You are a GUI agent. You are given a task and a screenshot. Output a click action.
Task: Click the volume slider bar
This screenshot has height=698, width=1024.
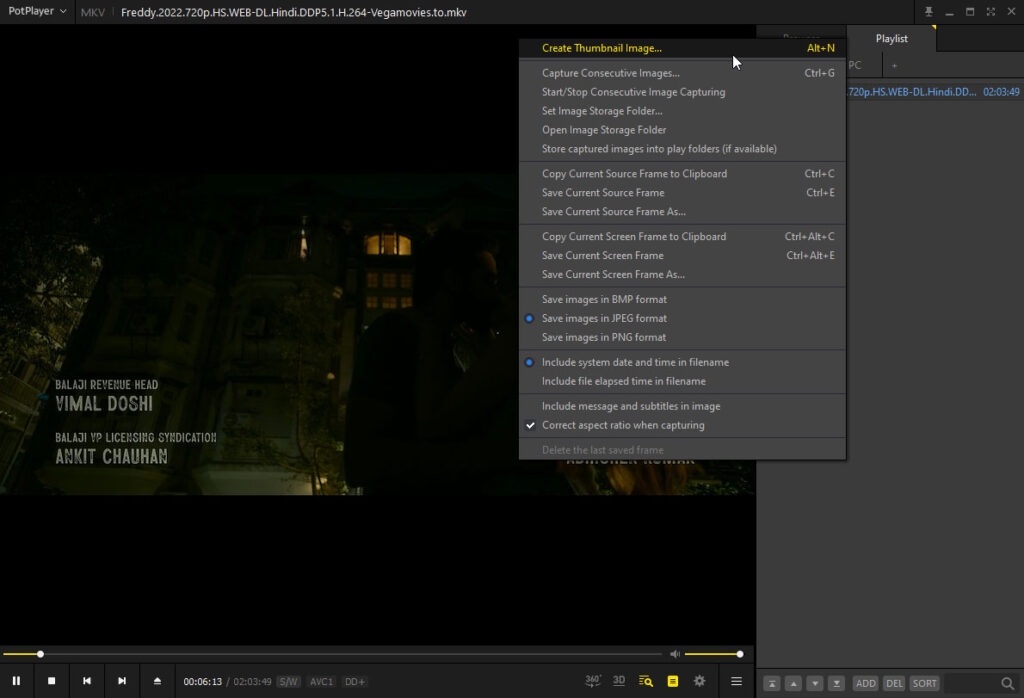point(712,654)
